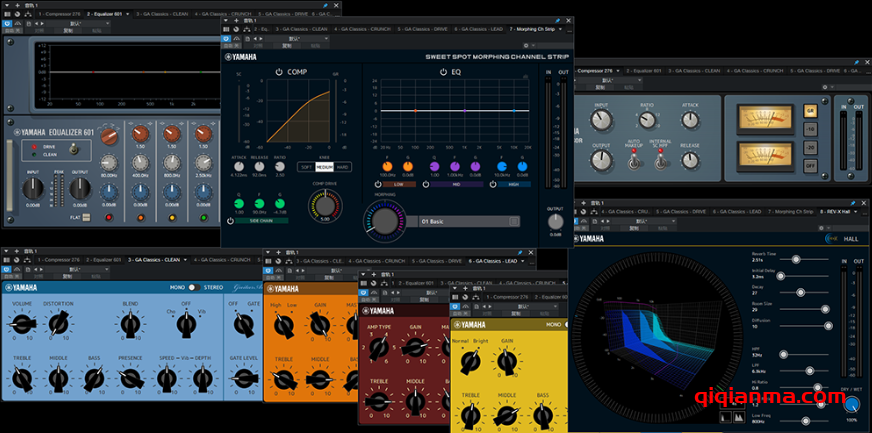Screen dimensions: 872x433
Task: Click the SIDE CHAIN power icon
Action: pos(231,220)
